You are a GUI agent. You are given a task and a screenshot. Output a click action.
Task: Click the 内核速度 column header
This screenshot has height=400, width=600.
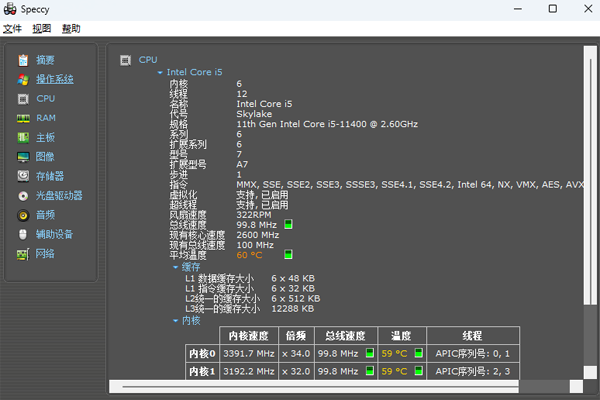249,336
